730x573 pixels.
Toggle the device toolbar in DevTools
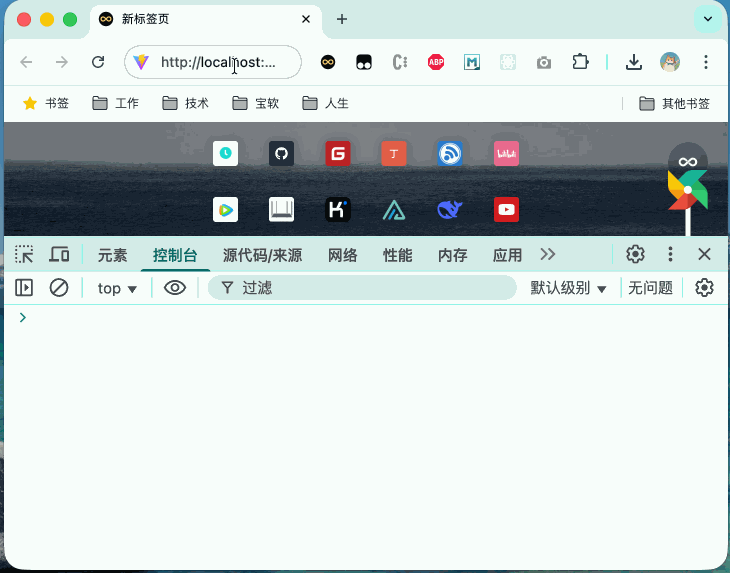click(59, 254)
